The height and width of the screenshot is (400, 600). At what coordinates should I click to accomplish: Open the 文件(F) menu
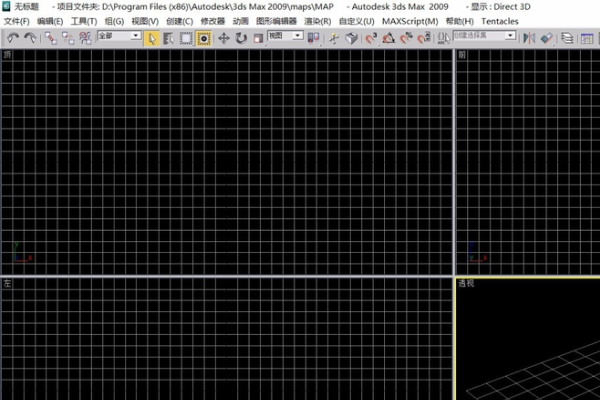(x=16, y=21)
